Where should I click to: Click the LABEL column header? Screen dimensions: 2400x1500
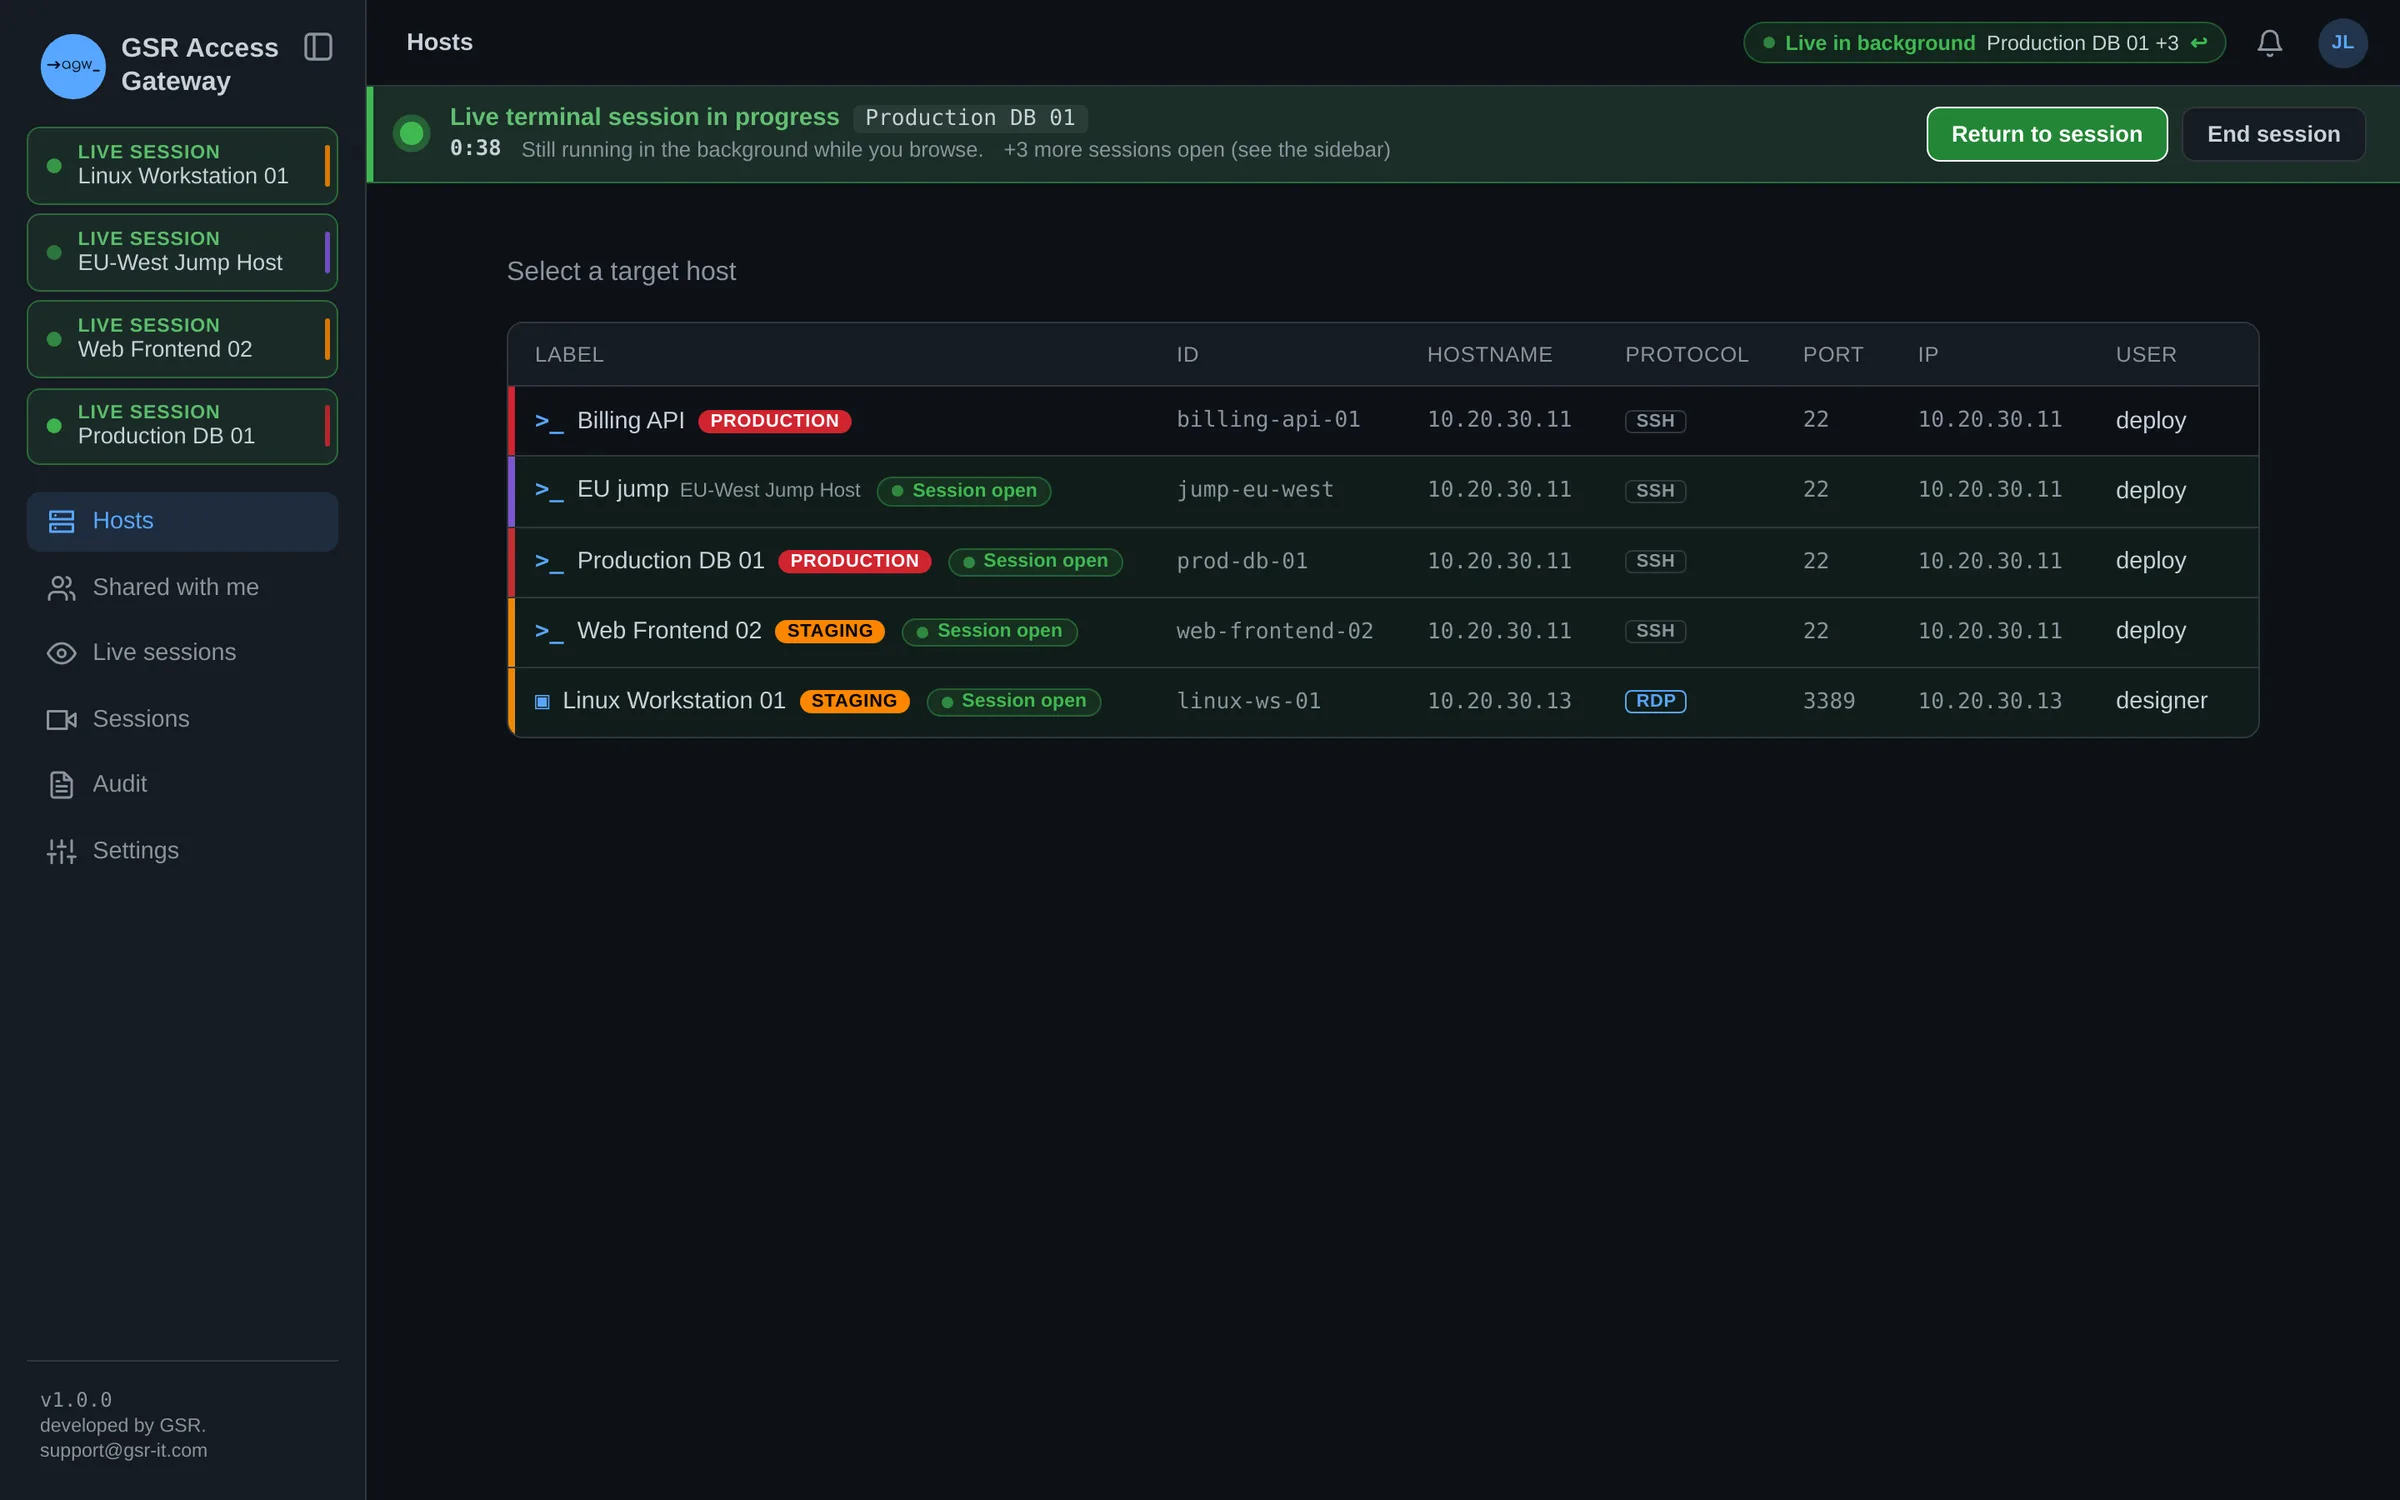coord(569,355)
